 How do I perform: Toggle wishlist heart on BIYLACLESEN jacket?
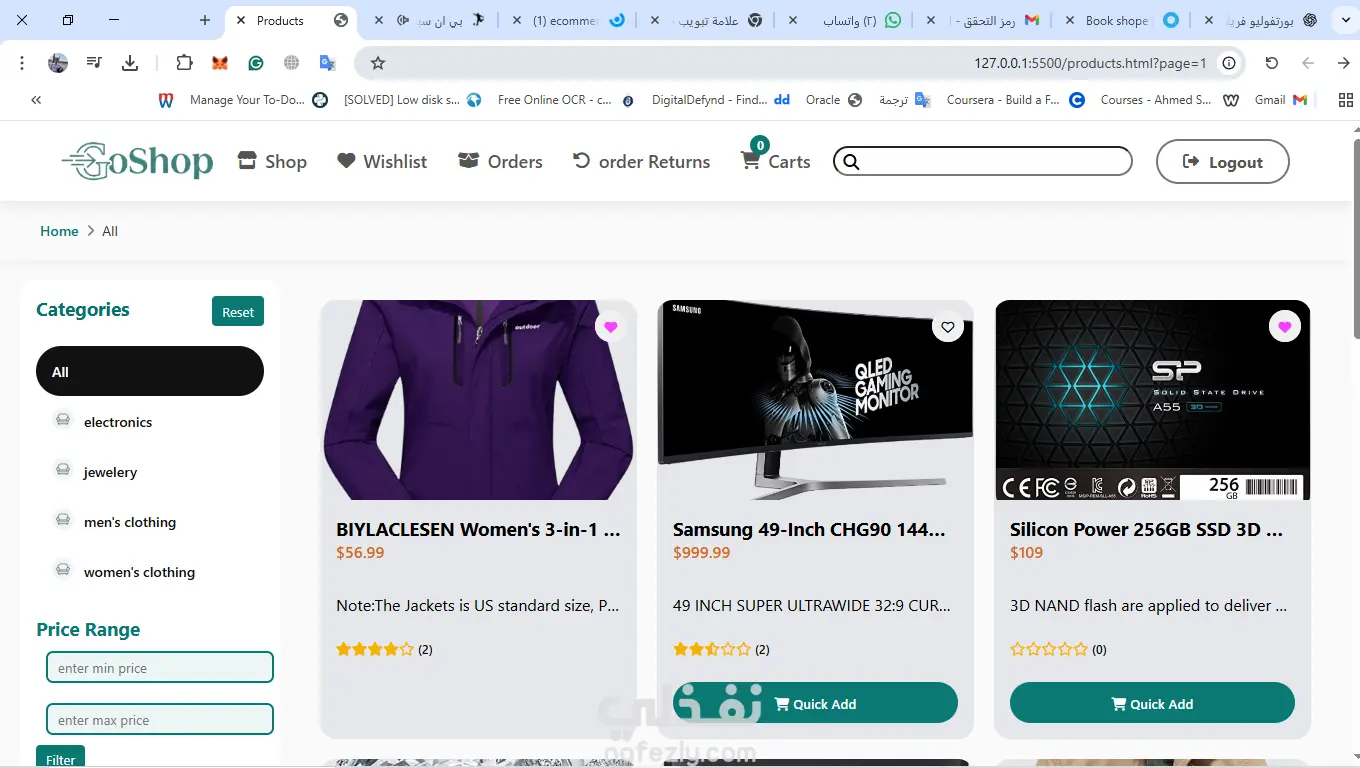[611, 326]
